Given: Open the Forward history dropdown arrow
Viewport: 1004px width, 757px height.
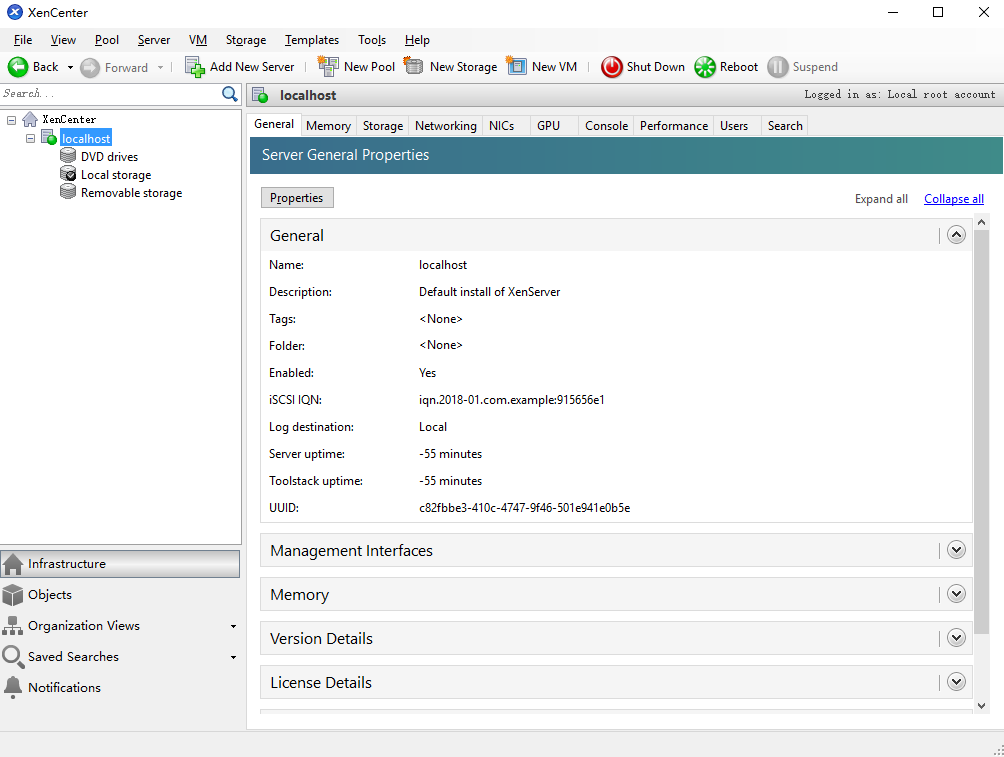Looking at the screenshot, I should click(160, 67).
